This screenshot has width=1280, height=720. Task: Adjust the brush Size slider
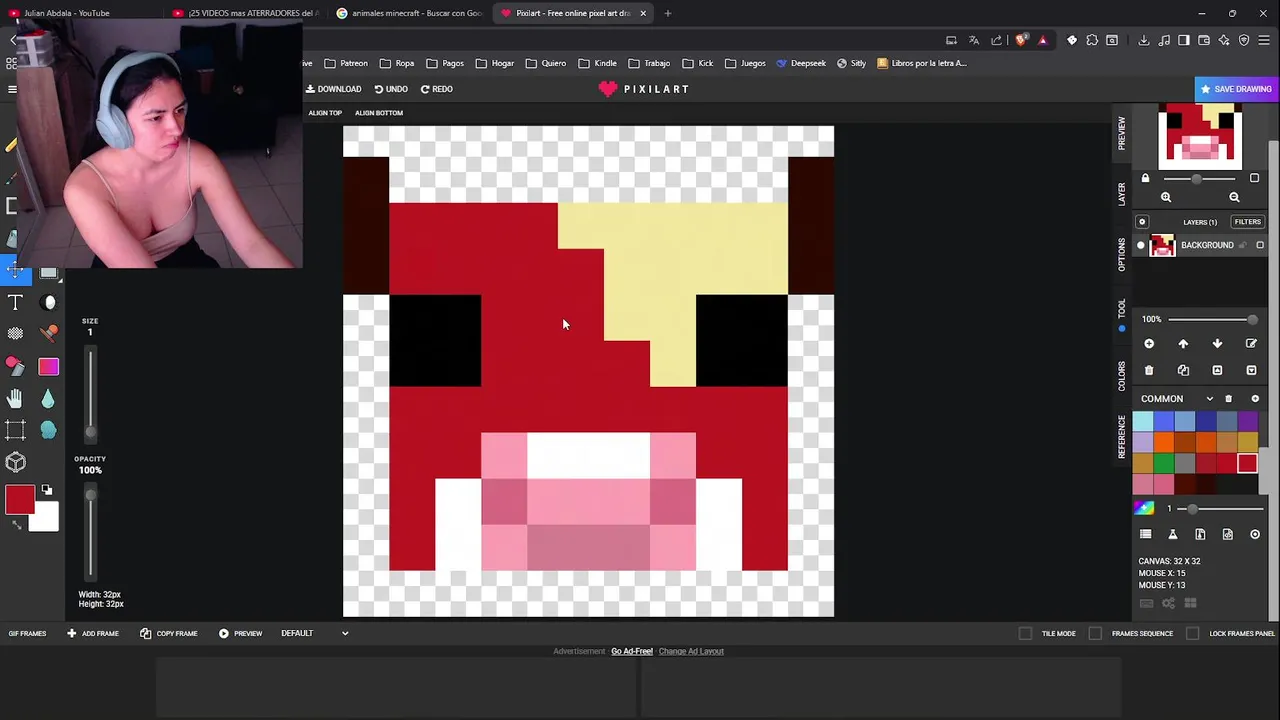pos(90,395)
